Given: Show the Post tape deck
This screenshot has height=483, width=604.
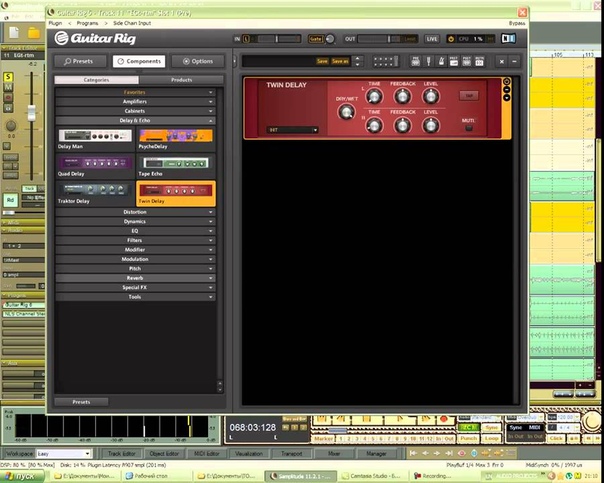Looking at the screenshot, I should [466, 61].
